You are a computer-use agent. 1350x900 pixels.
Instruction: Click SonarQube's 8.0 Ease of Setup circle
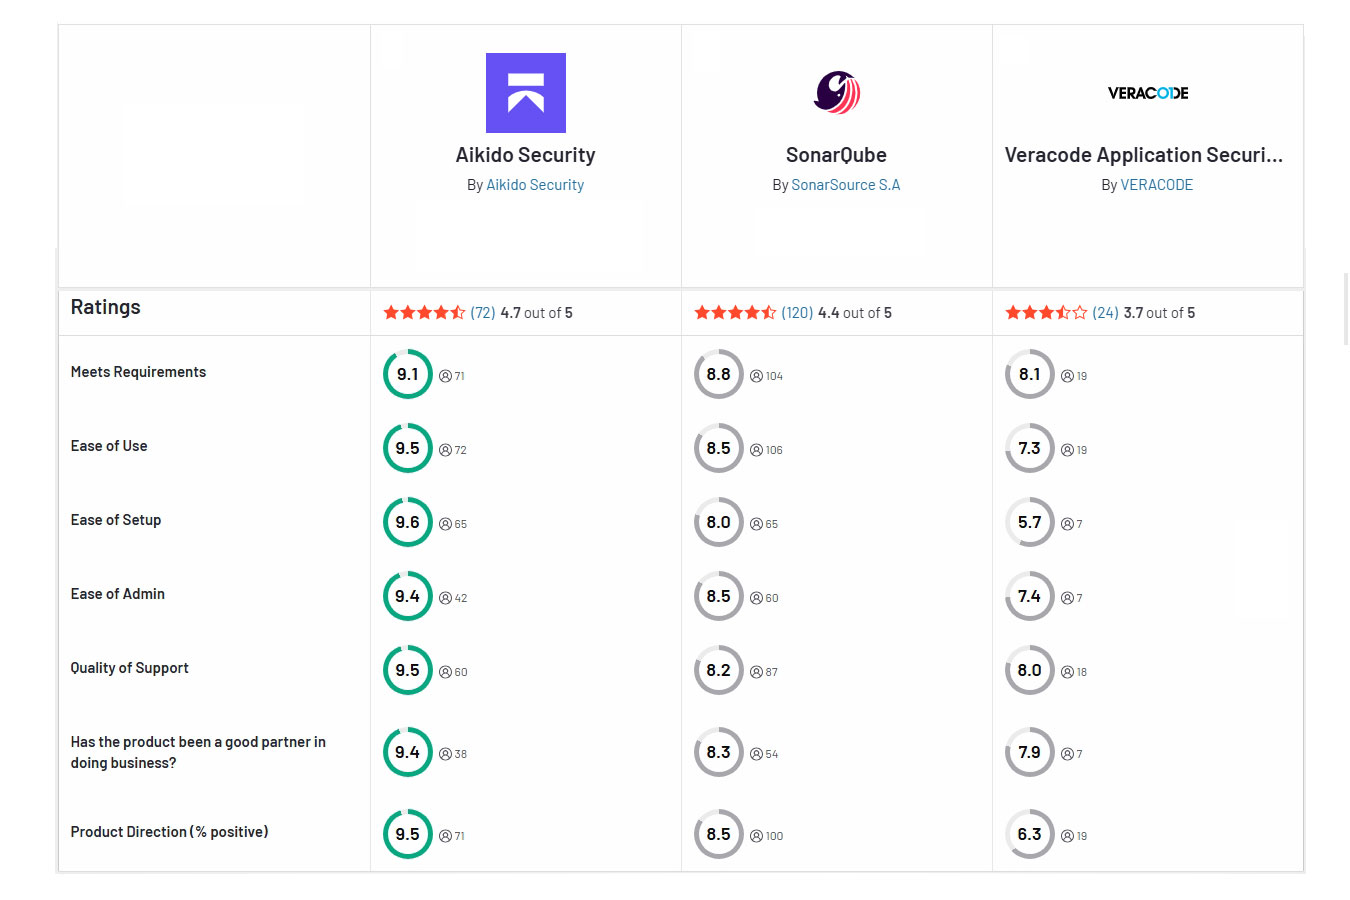(x=719, y=522)
